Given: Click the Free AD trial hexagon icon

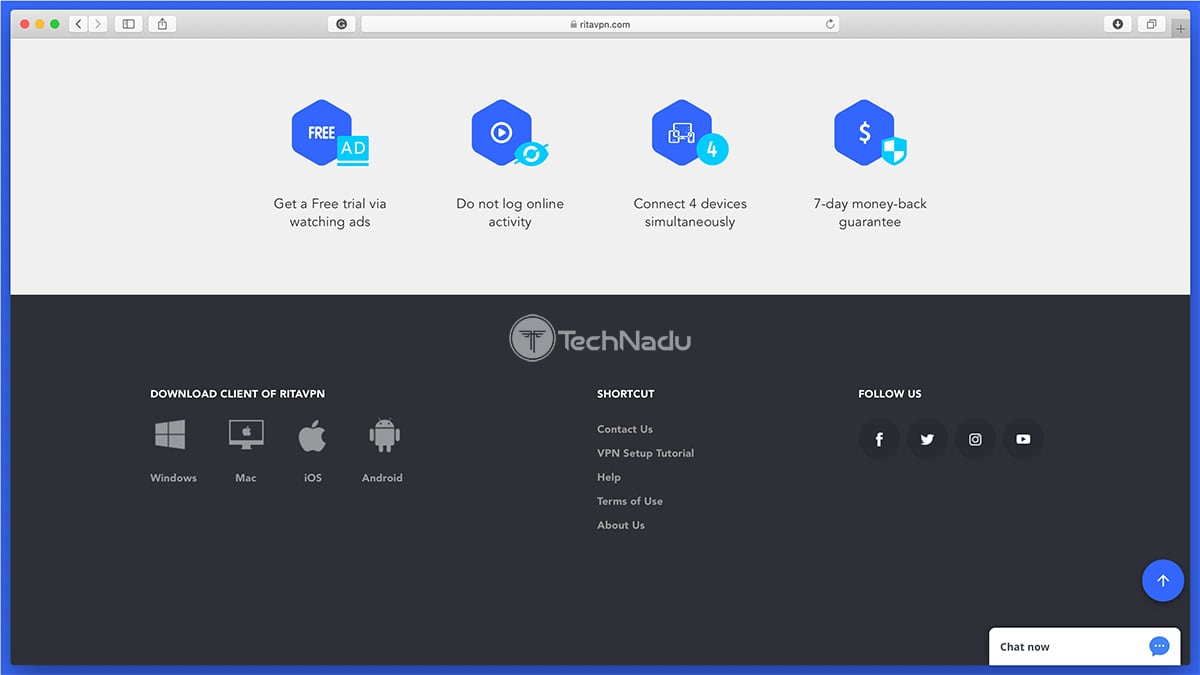Looking at the screenshot, I should point(330,133).
